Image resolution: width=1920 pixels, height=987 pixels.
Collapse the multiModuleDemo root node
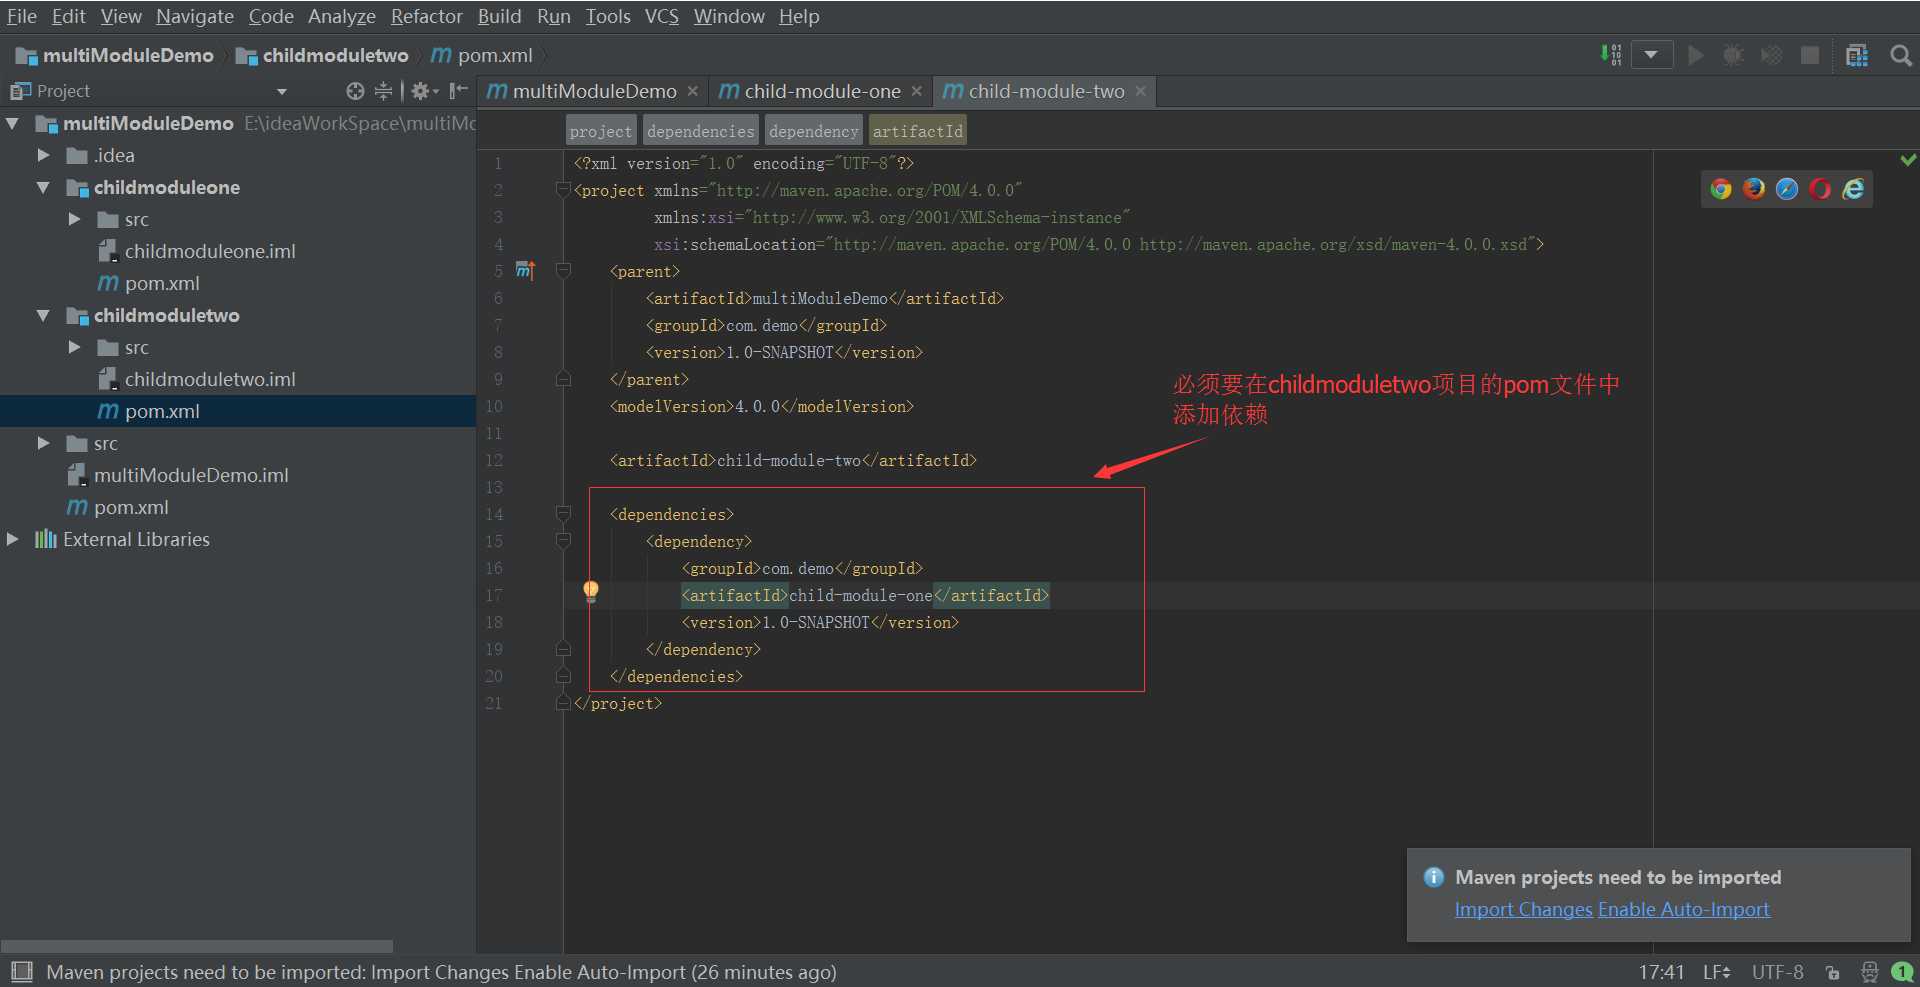[x=12, y=124]
